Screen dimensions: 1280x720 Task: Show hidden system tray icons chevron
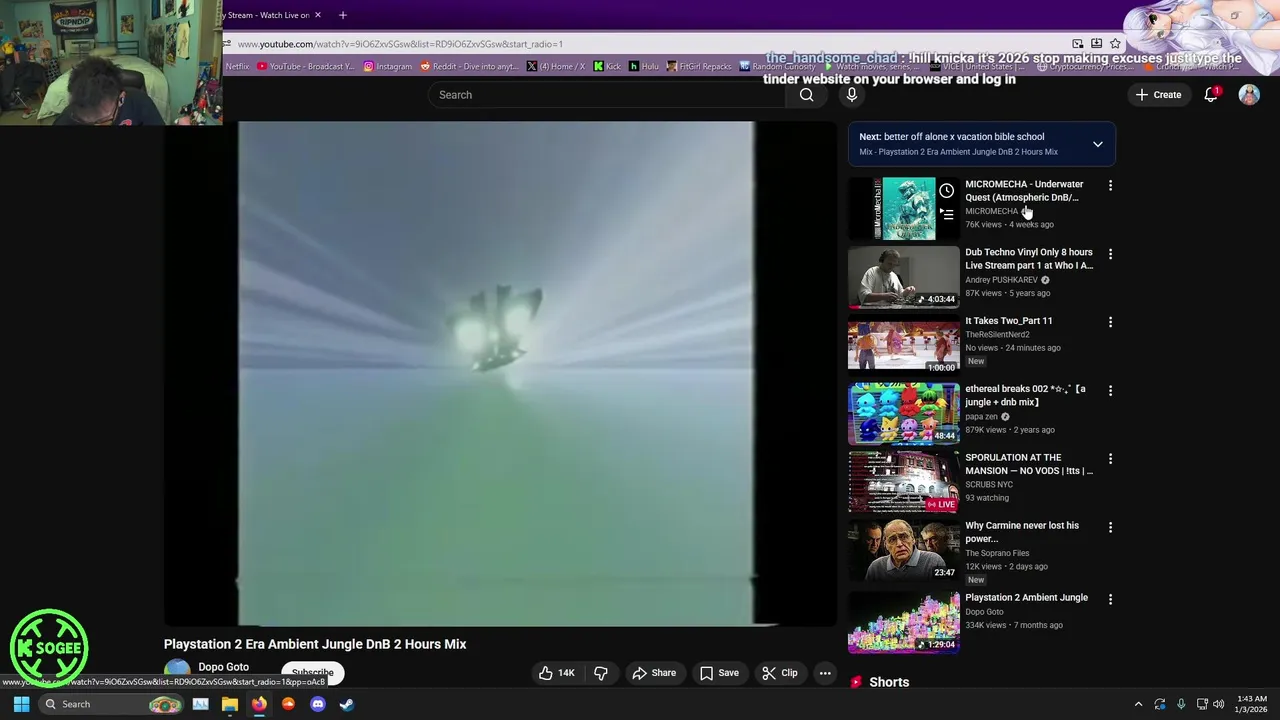coord(1138,704)
